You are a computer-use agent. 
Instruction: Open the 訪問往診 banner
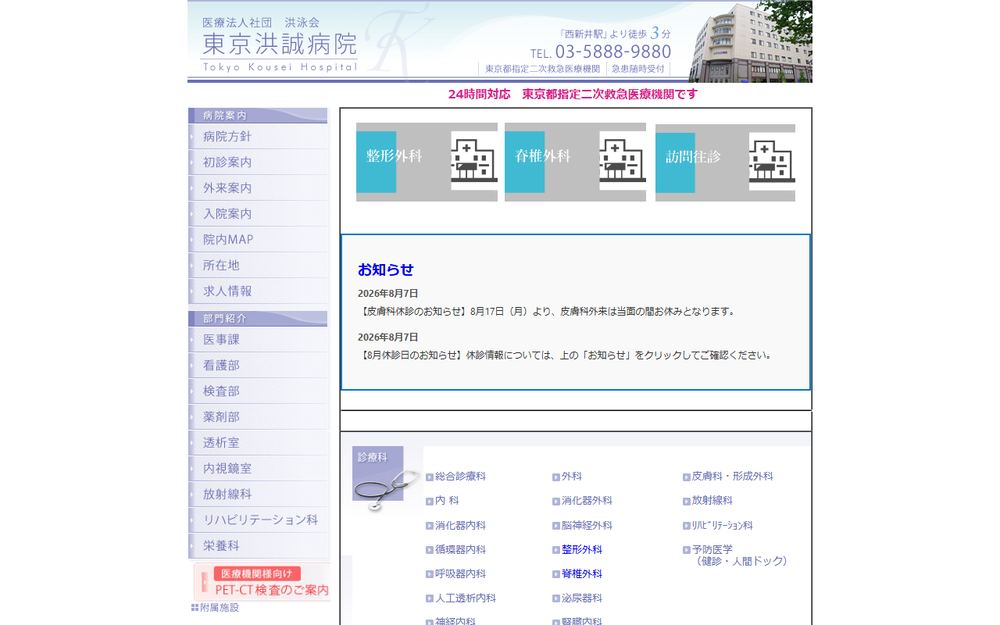click(725, 163)
